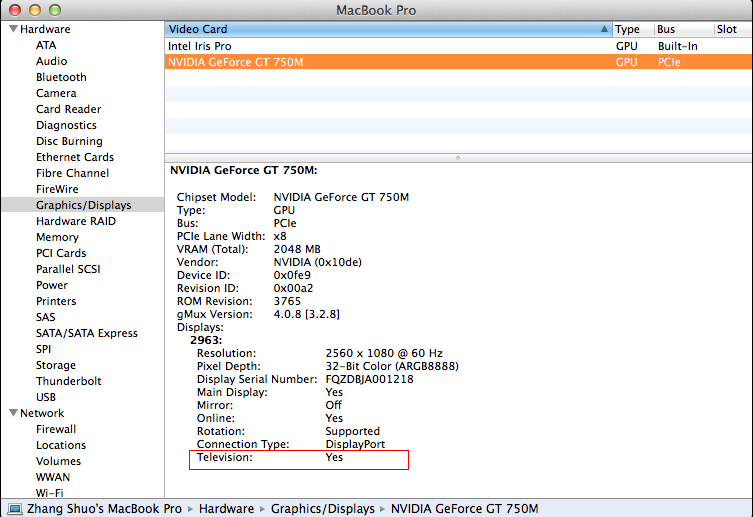
Task: Click Hardware in the bottom path bar
Action: click(226, 509)
